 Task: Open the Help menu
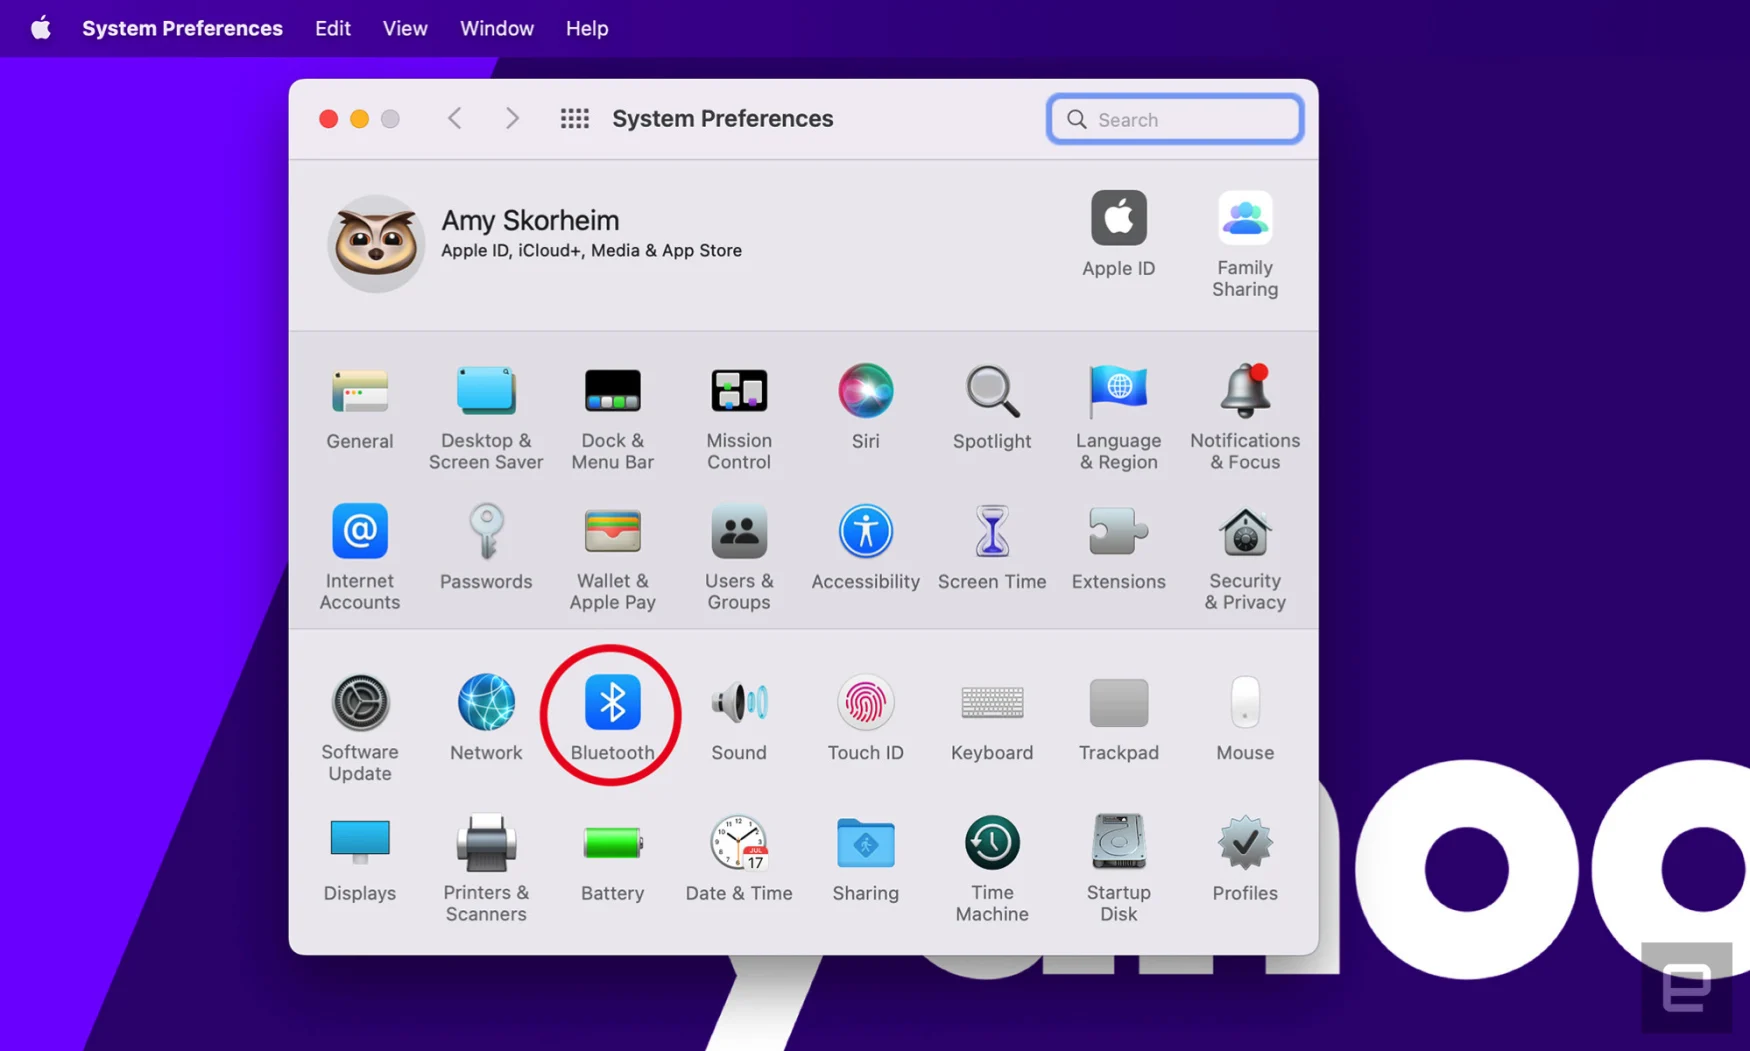click(587, 28)
